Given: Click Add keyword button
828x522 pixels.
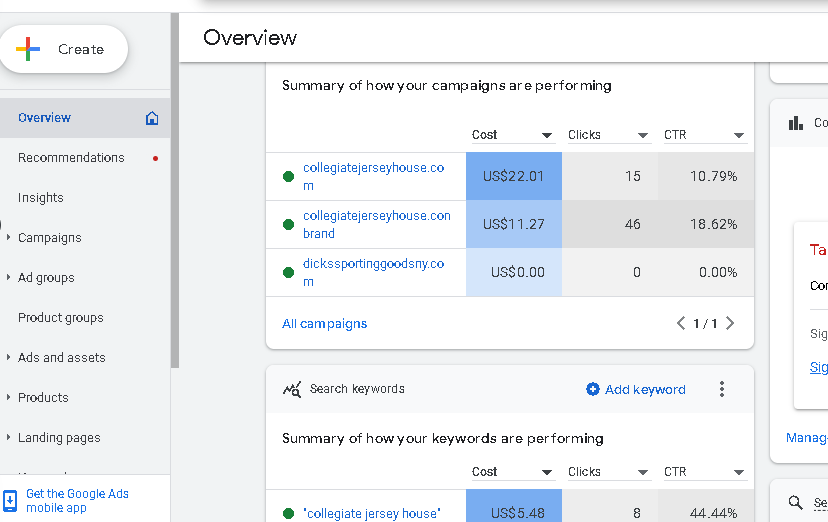Looking at the screenshot, I should tap(636, 389).
